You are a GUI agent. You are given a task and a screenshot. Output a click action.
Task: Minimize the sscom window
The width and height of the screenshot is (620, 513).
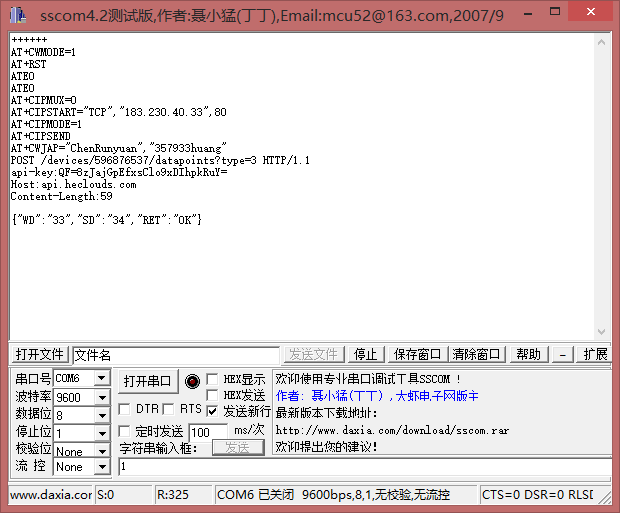[528, 14]
